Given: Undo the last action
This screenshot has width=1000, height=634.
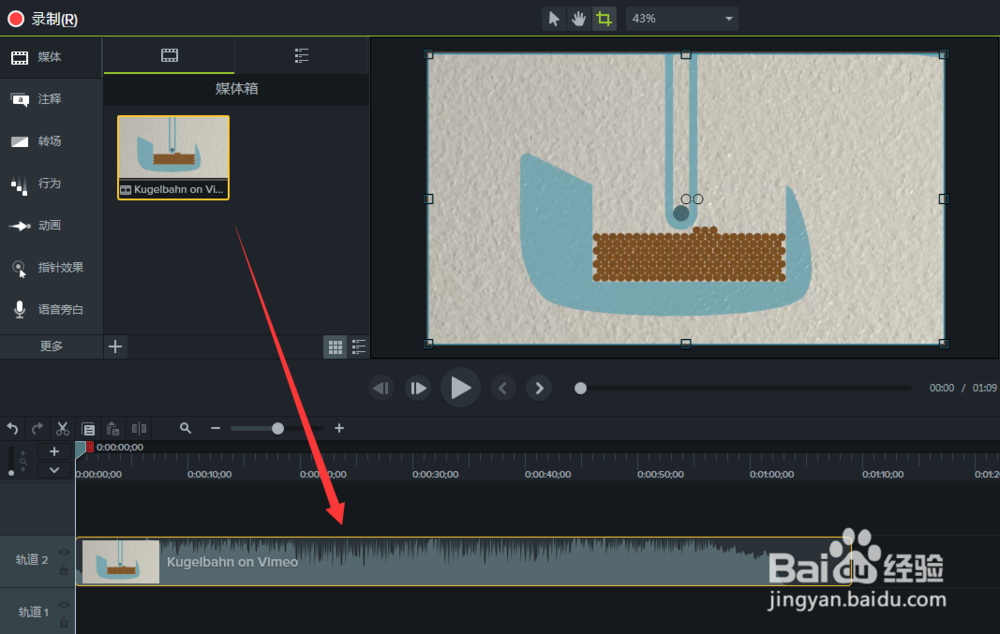Looking at the screenshot, I should click(12, 428).
